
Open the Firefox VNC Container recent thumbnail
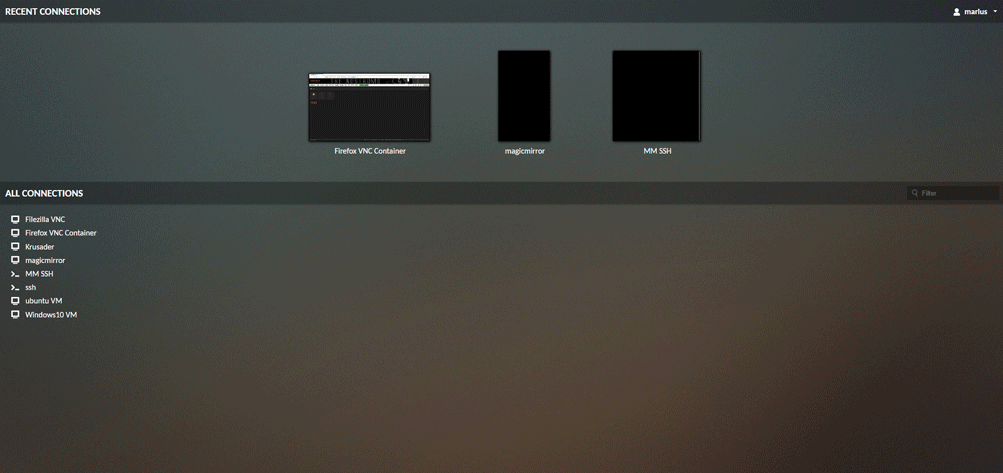pyautogui.click(x=369, y=106)
